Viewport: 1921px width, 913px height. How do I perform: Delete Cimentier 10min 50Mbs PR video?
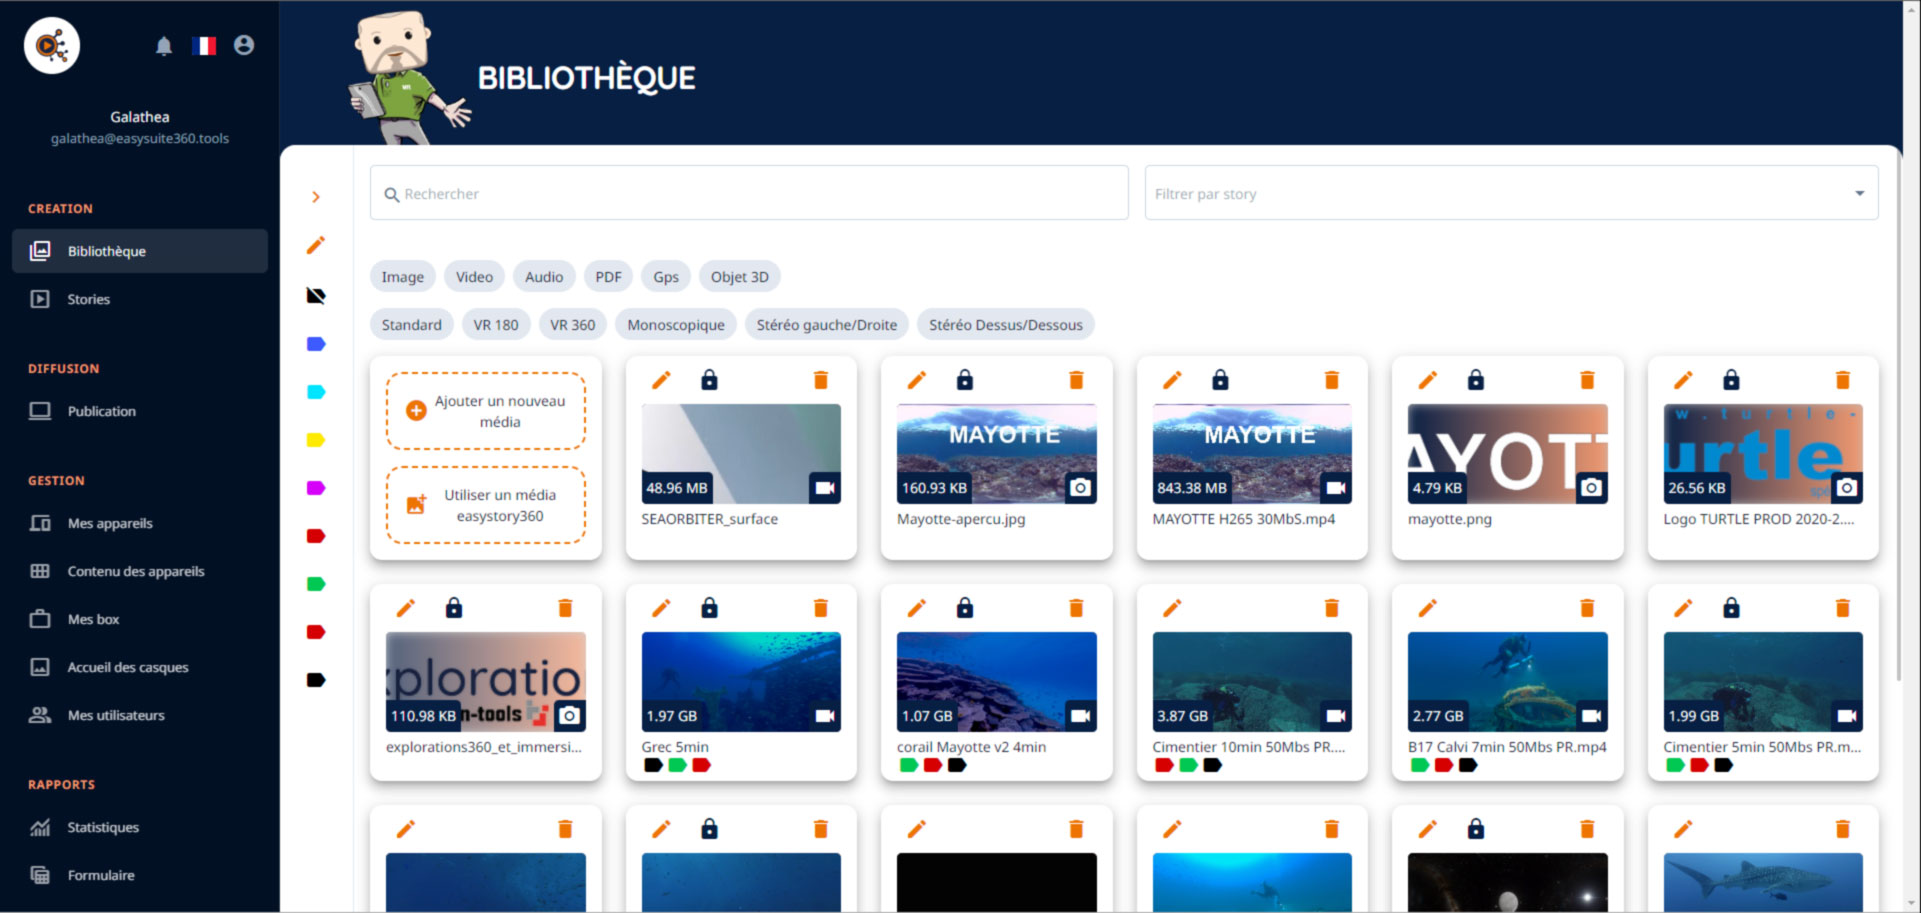(x=1332, y=608)
